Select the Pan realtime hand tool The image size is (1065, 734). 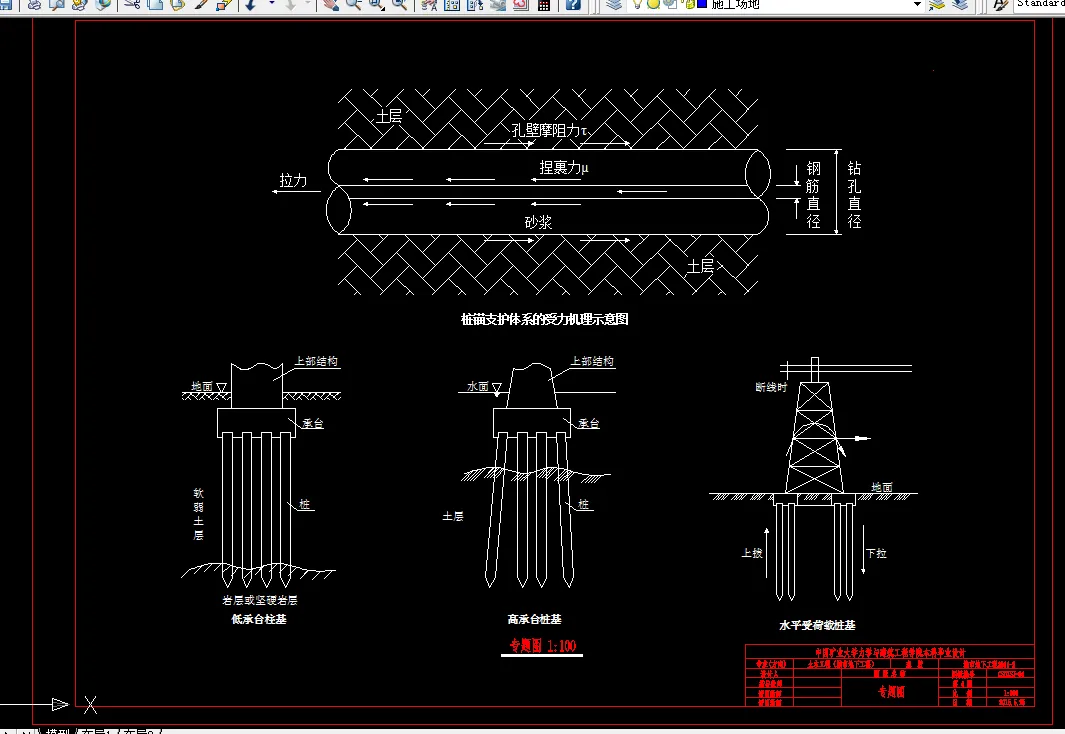(331, 4)
